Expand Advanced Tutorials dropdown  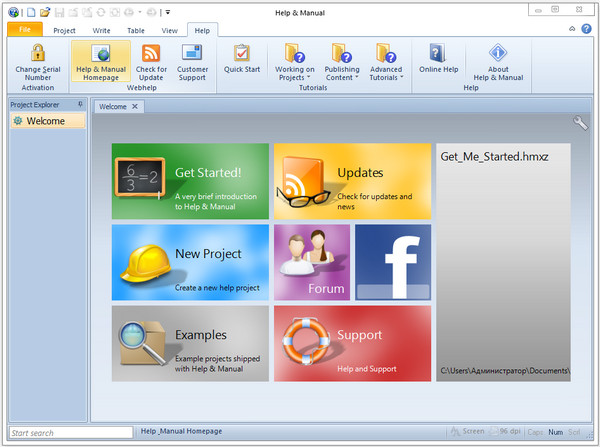click(386, 60)
